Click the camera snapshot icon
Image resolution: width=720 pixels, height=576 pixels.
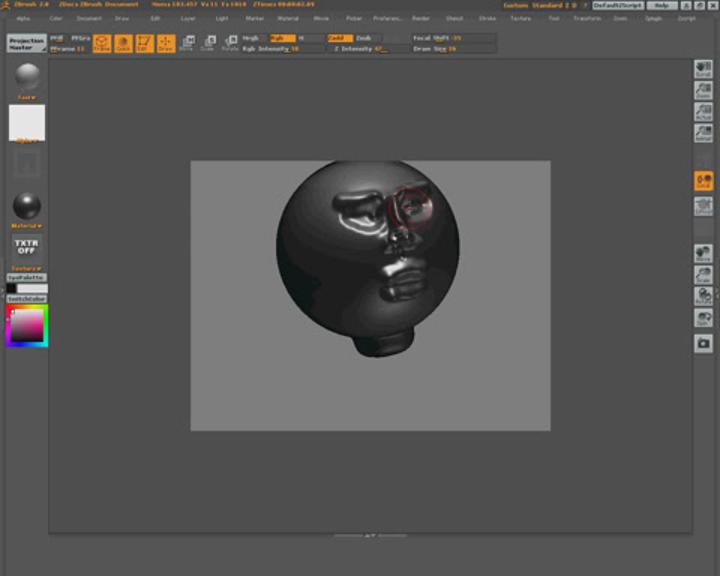[703, 344]
